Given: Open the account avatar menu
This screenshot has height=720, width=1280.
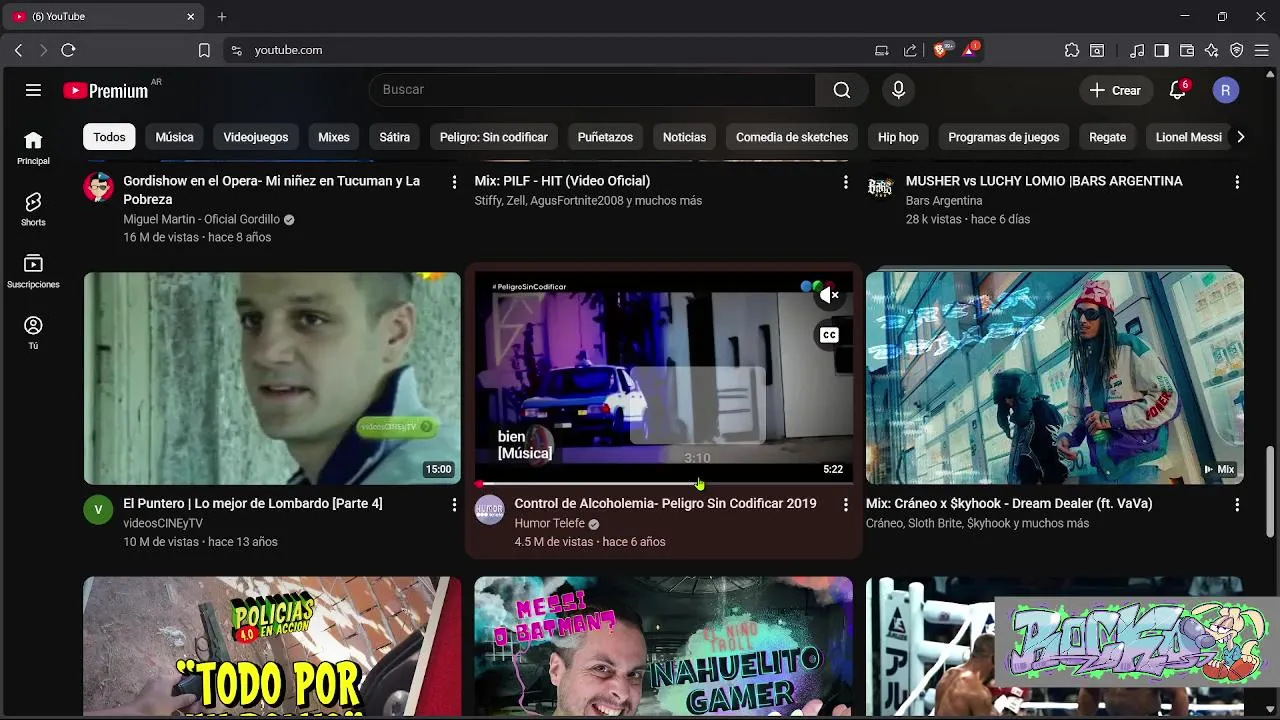Looking at the screenshot, I should (x=1226, y=90).
